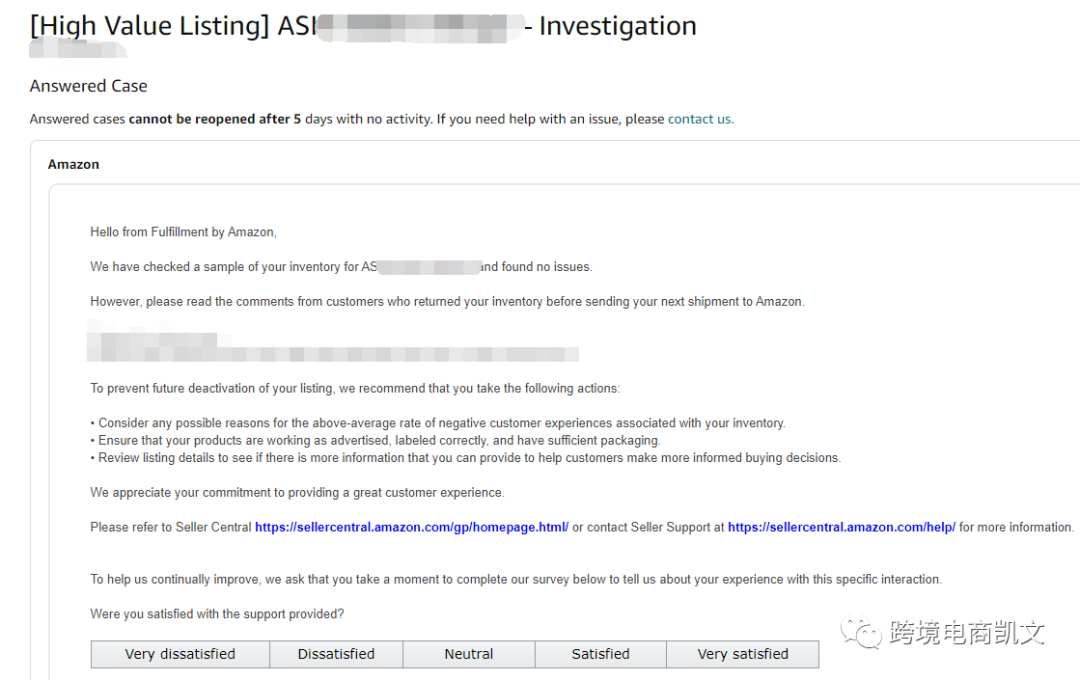Click the "Review listing details" bullet line
This screenshot has width=1080, height=680.
coord(468,458)
